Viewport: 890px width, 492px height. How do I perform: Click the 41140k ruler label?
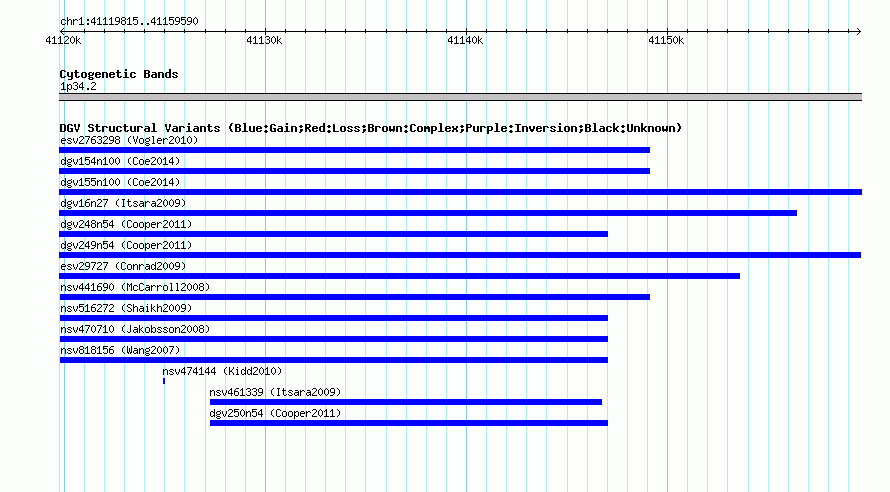(x=465, y=40)
